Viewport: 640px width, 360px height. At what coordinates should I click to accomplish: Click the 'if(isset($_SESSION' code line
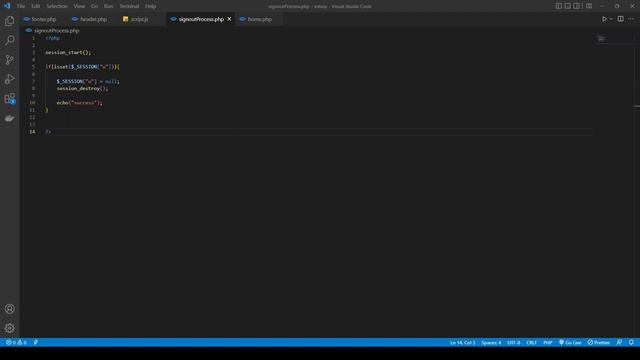pos(82,67)
